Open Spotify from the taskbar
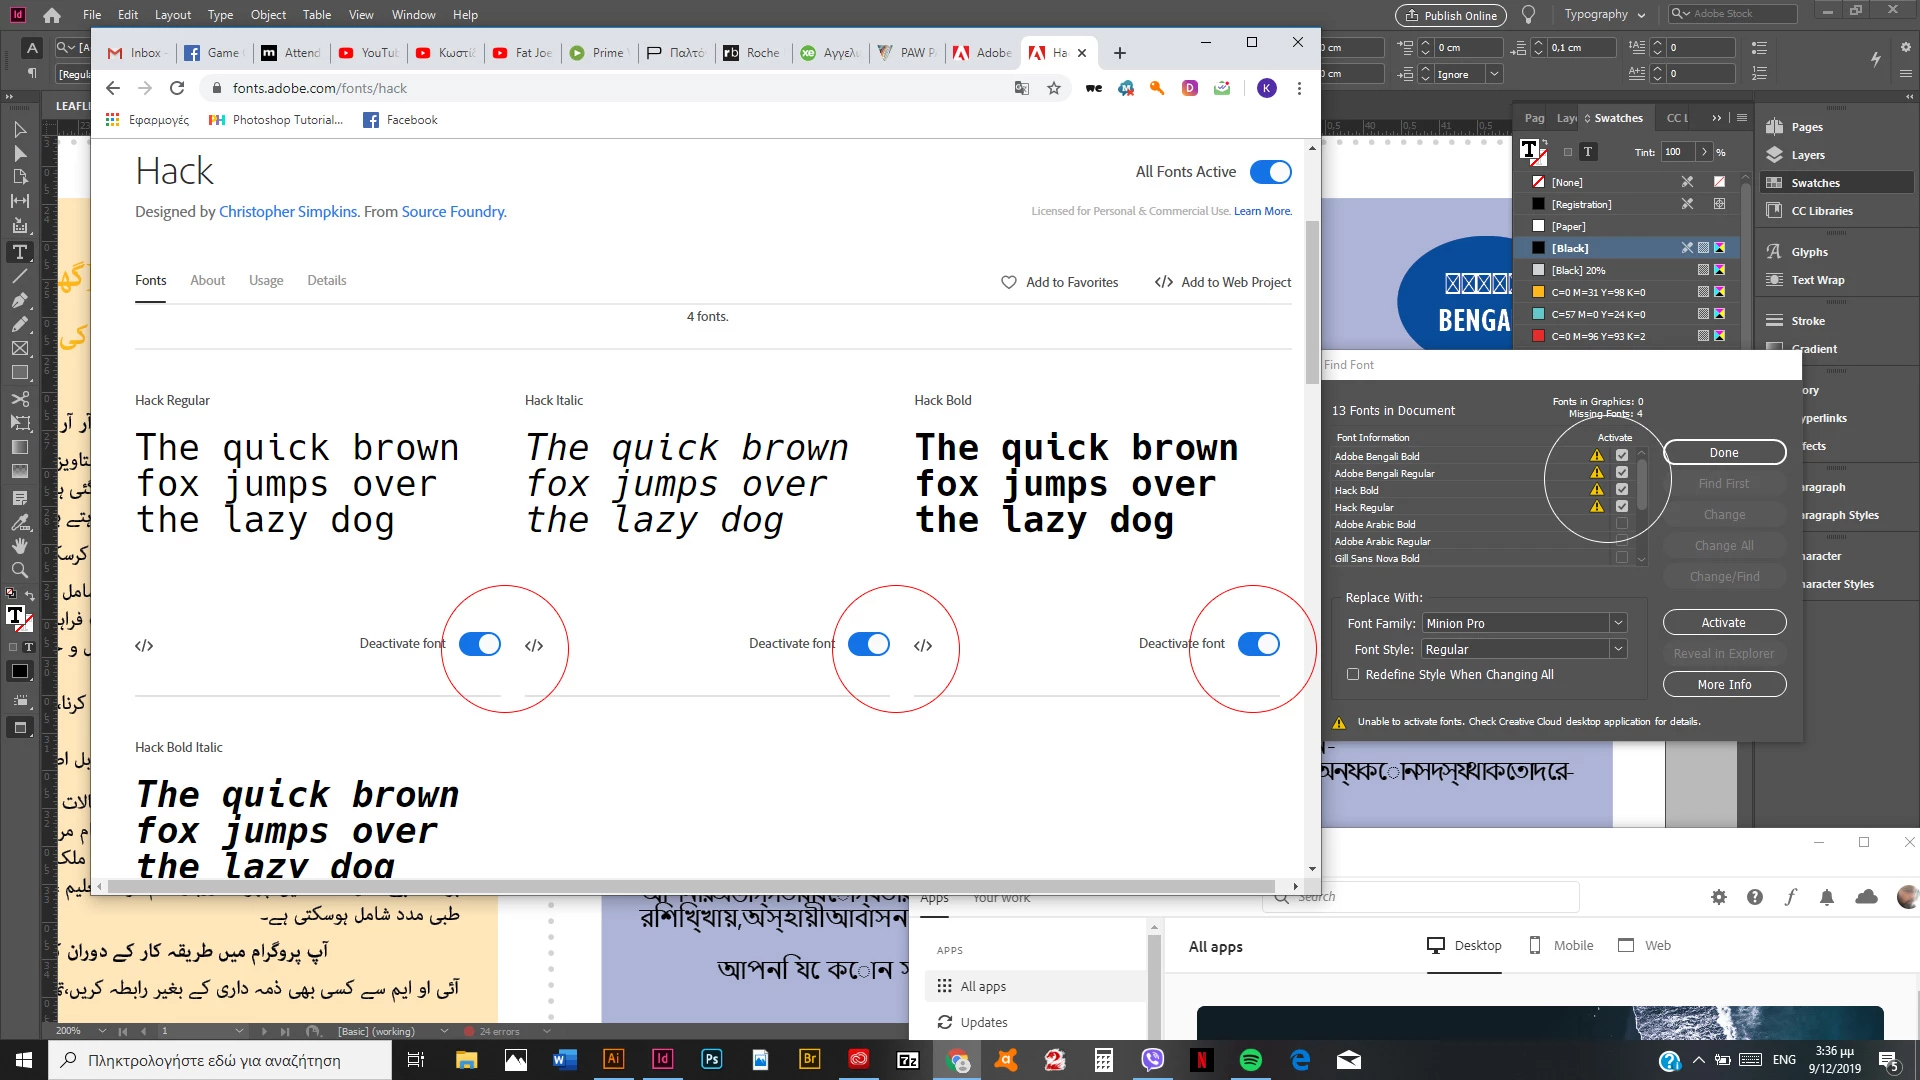The width and height of the screenshot is (1920, 1080). pyautogui.click(x=1250, y=1060)
